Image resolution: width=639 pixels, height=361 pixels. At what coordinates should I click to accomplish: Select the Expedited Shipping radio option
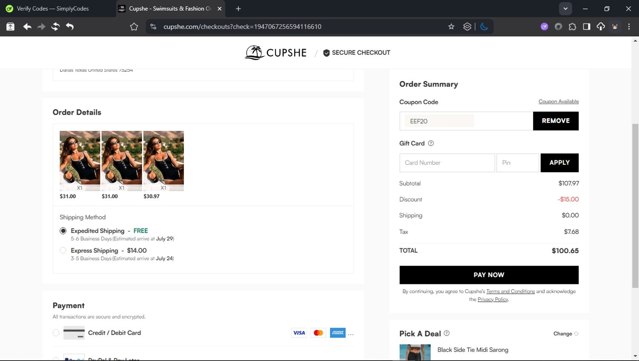pos(63,231)
